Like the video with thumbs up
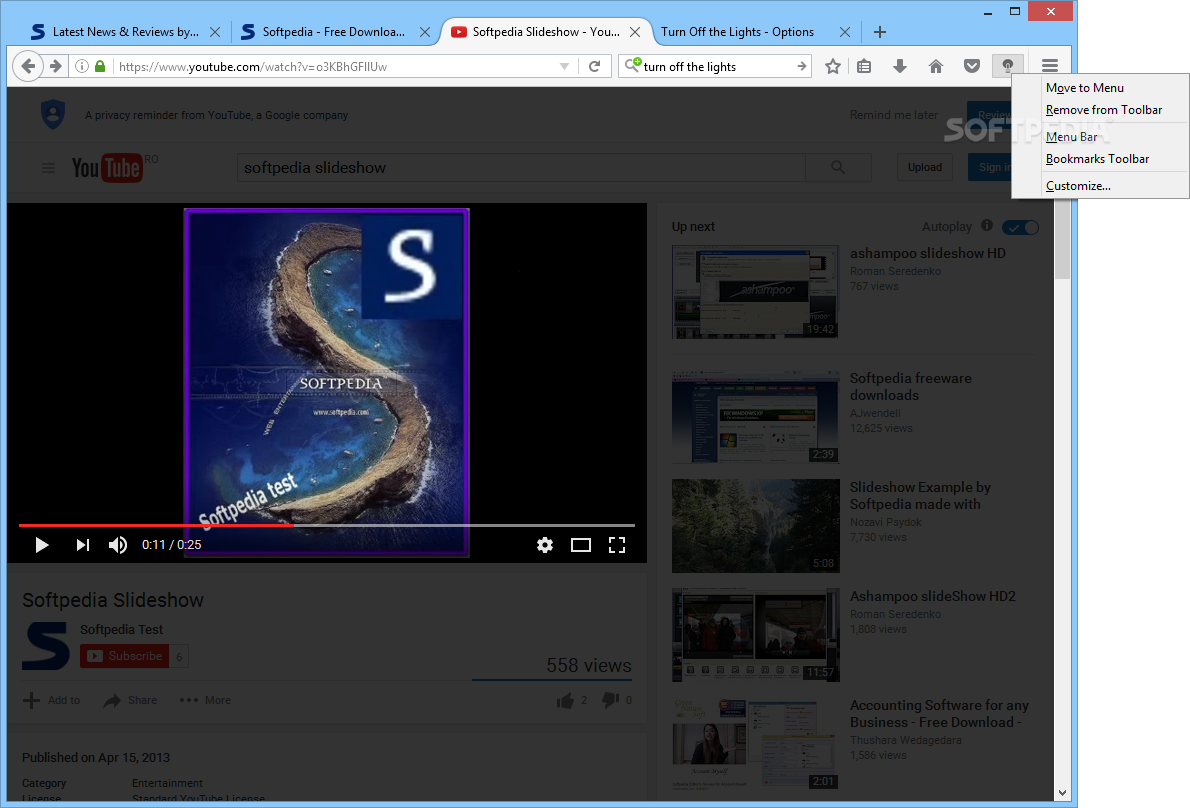The height and width of the screenshot is (808, 1190). point(565,700)
